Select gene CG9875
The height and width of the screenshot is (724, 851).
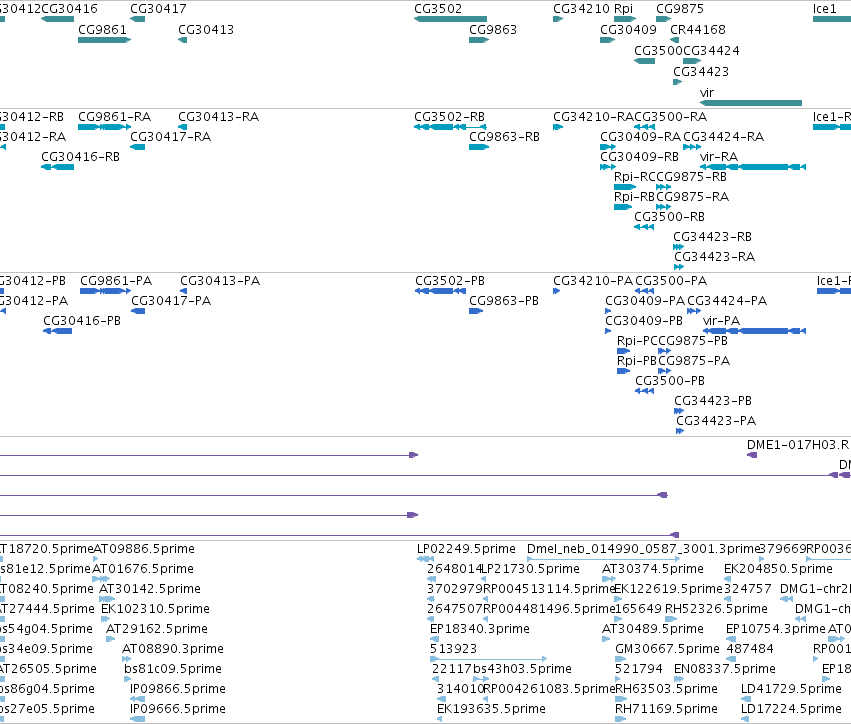coord(663,19)
